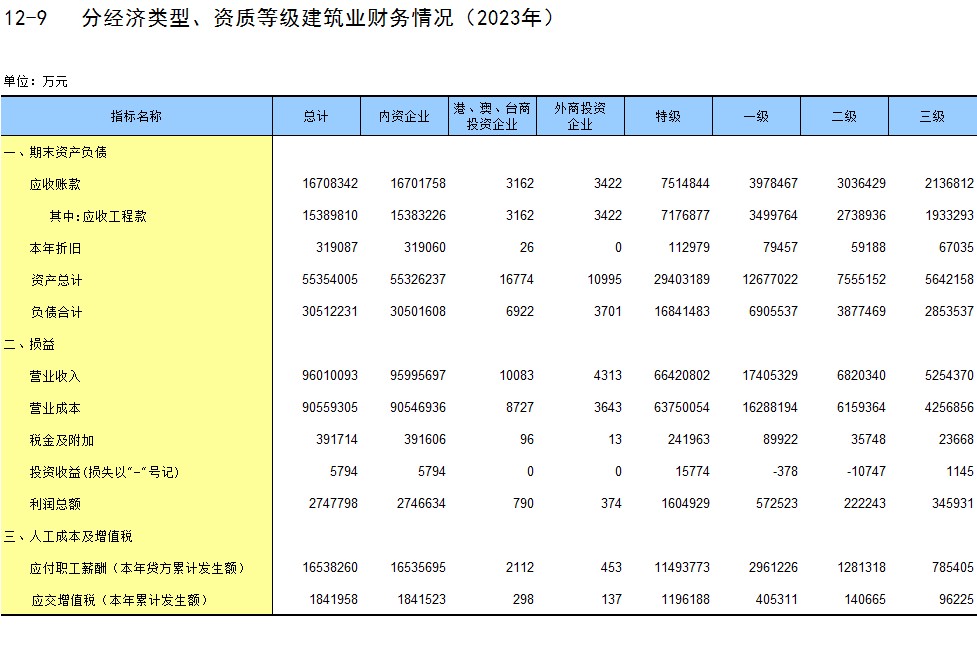This screenshot has height=648, width=977.
Task: Select the 二级 column header
Action: tap(844, 116)
